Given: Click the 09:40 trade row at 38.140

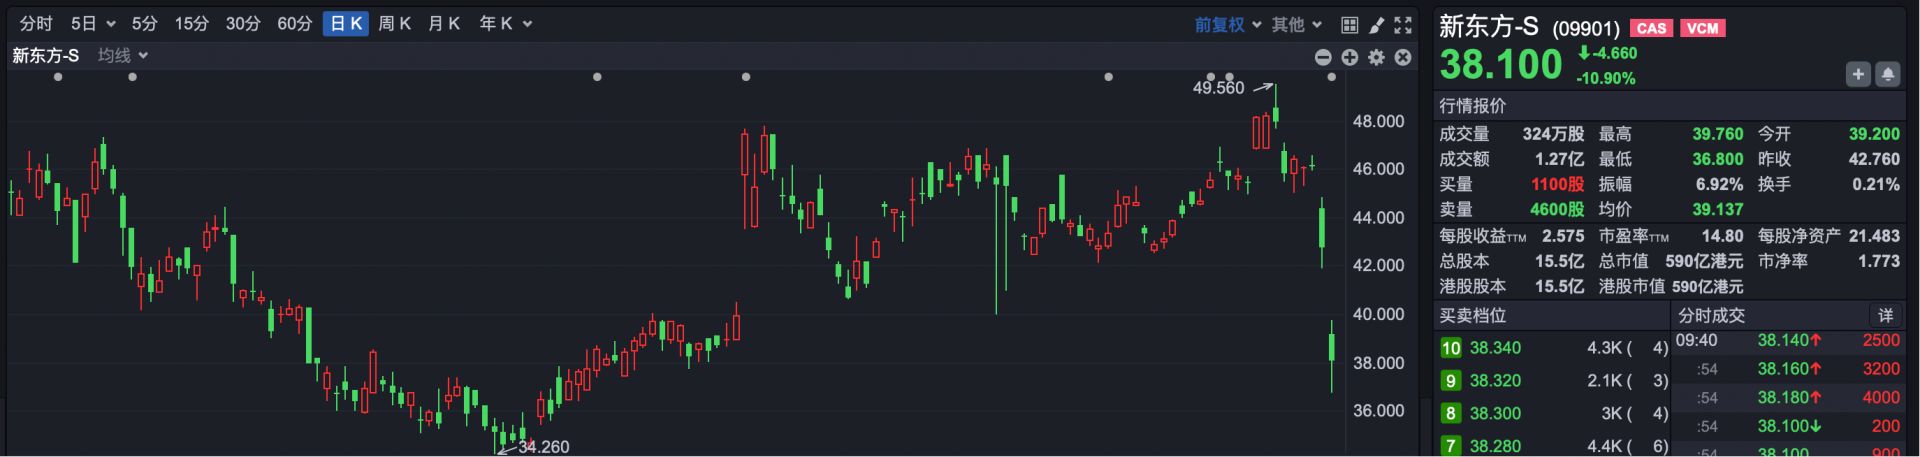Looking at the screenshot, I should 1789,340.
